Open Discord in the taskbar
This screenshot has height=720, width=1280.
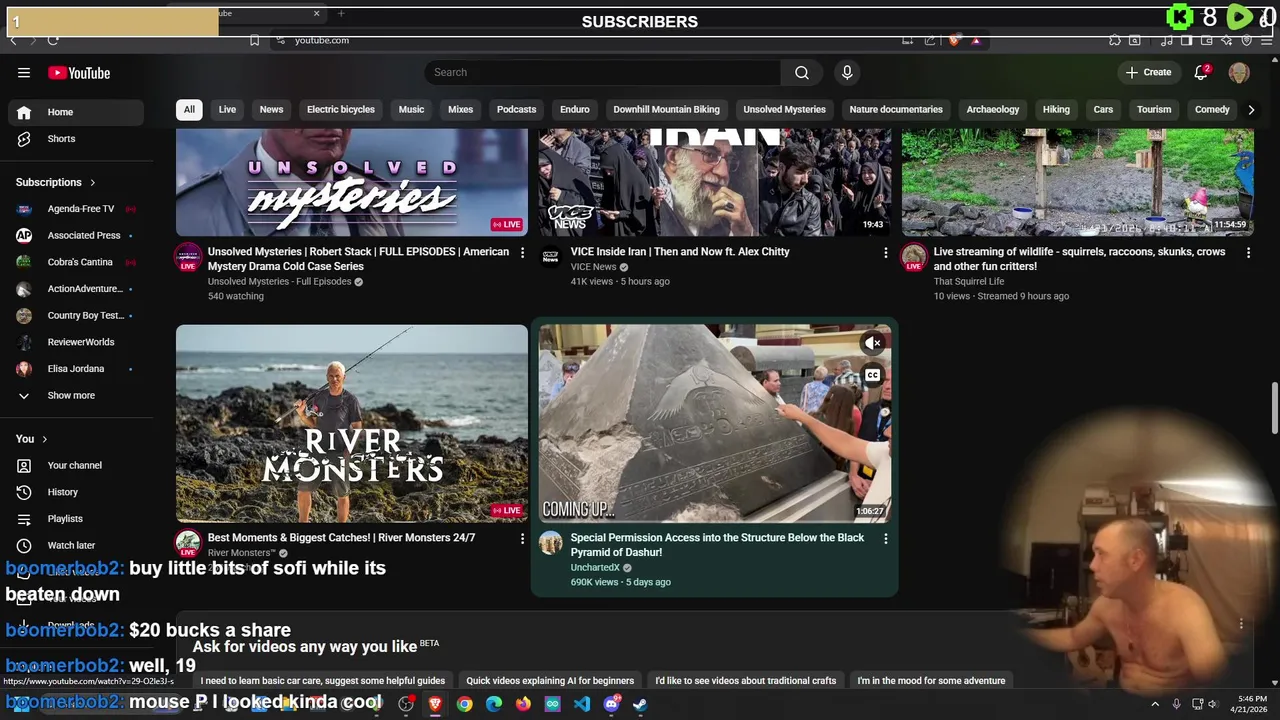click(611, 704)
